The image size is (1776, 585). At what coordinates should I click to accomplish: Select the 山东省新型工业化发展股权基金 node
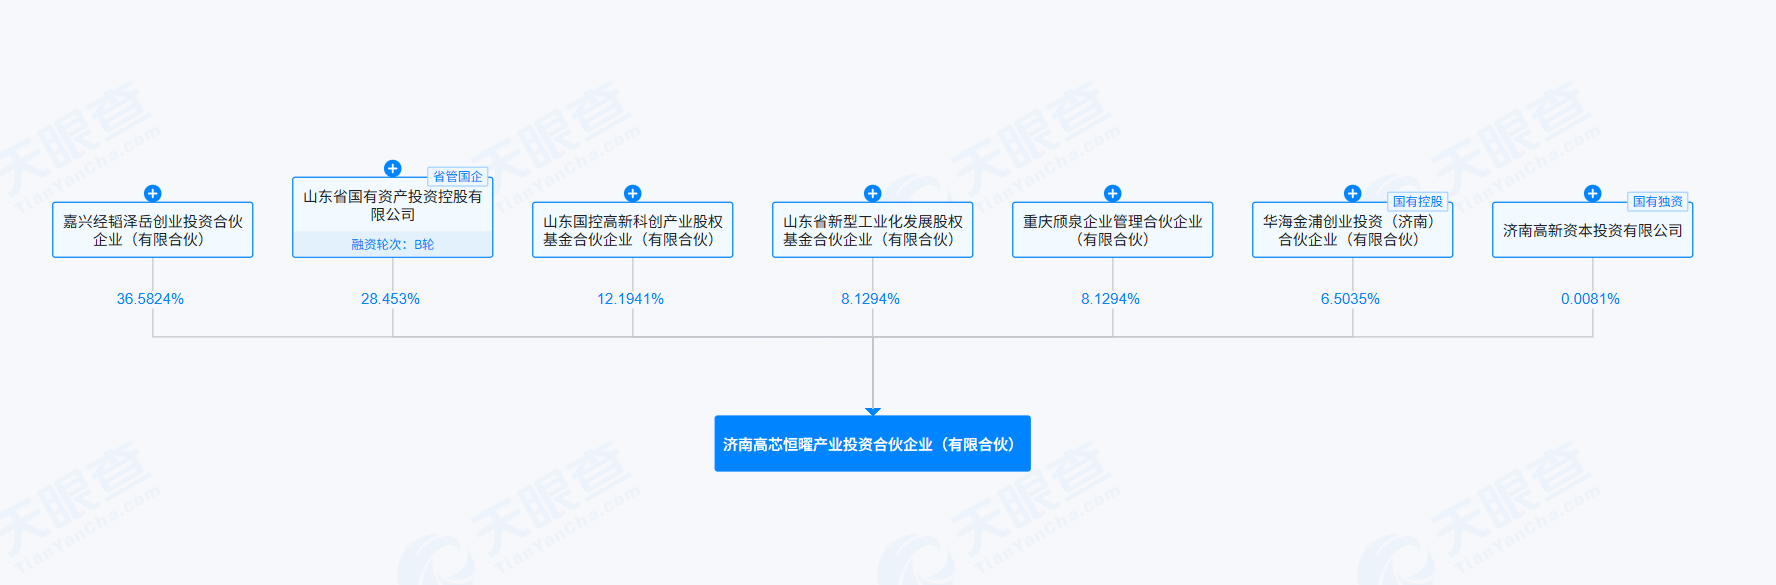(872, 231)
